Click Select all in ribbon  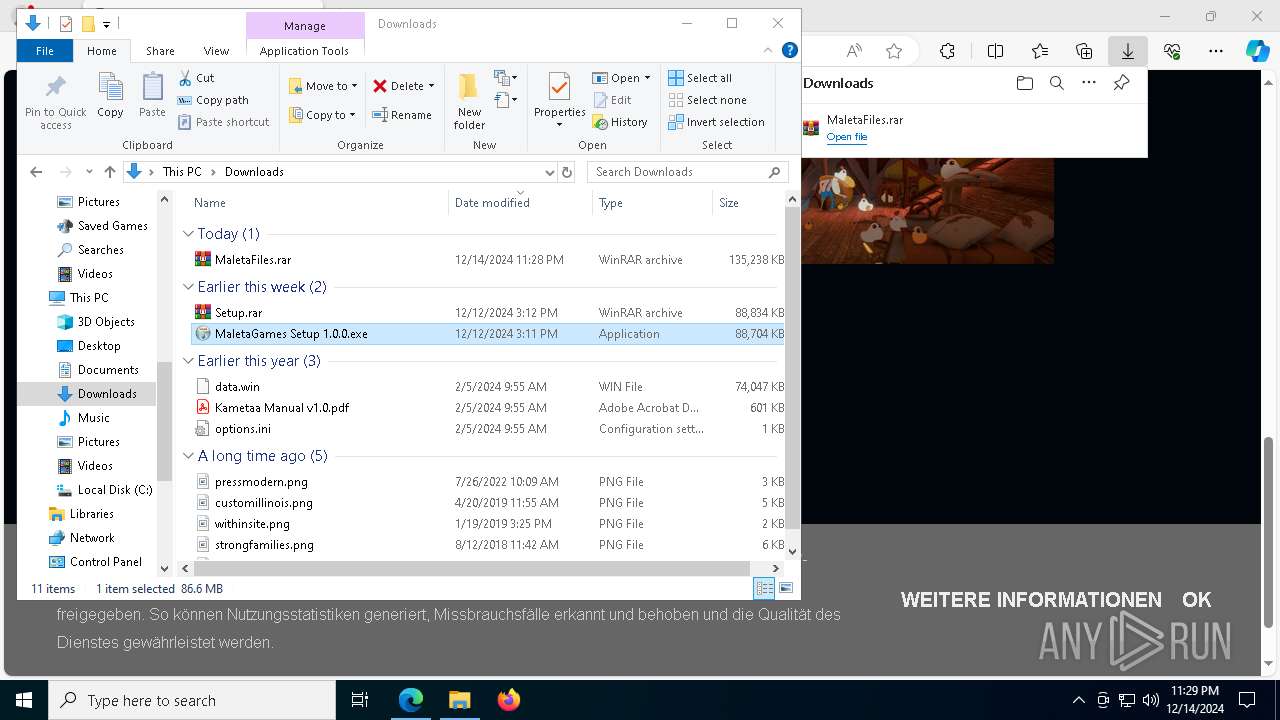click(x=700, y=78)
